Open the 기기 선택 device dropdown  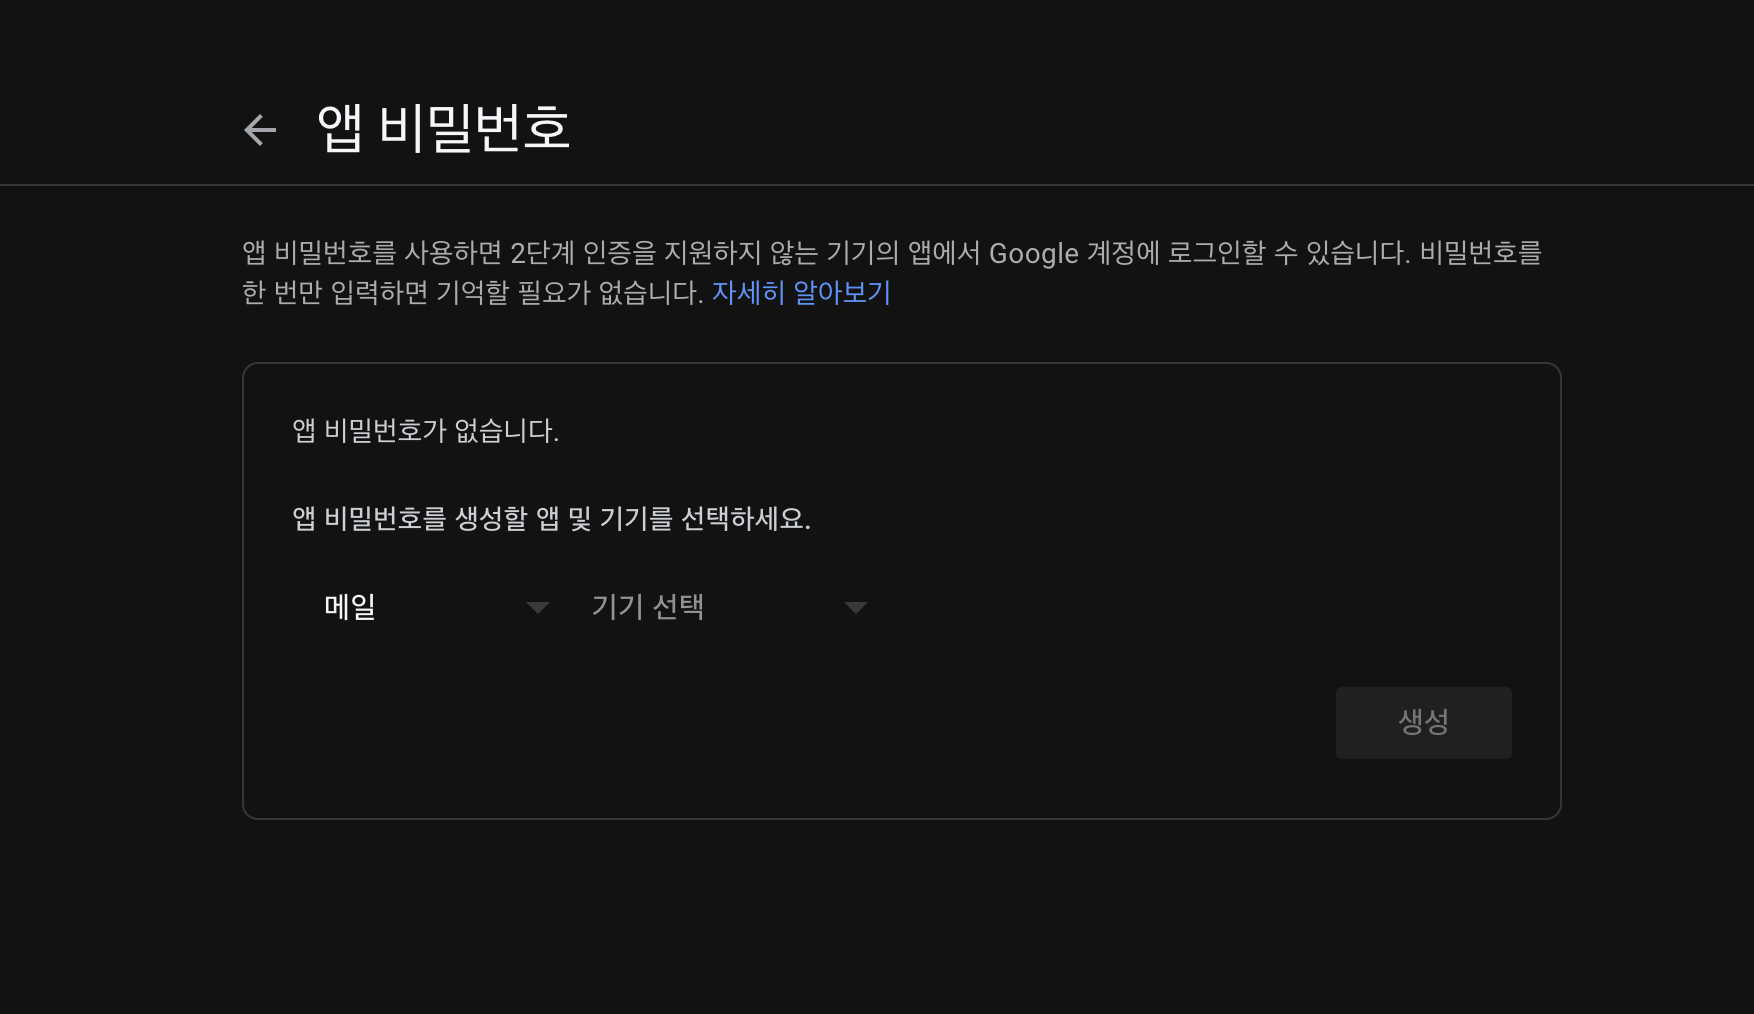click(729, 607)
